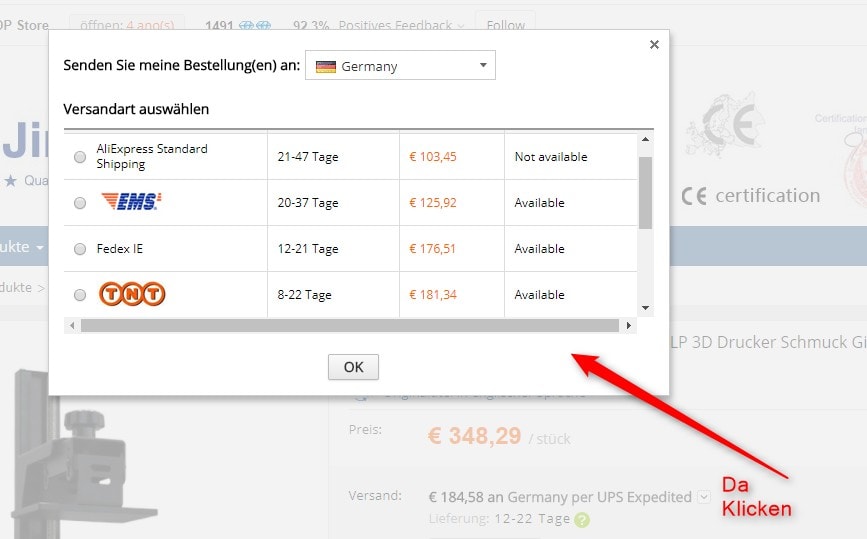Viewport: 867px width, 539px height.
Task: Select AliExpress Standard Shipping radio button
Action: click(x=80, y=157)
